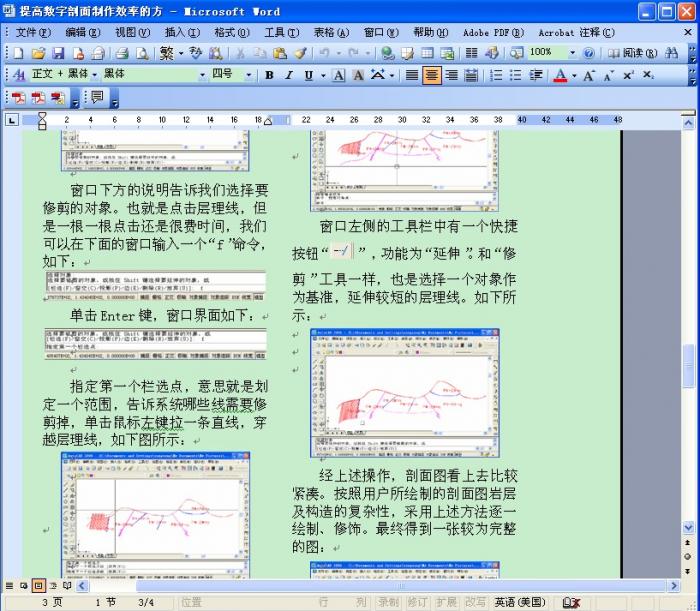Screen dimensions: 700x611
Task: Open the font name 黑体 dropdown
Action: [202, 75]
